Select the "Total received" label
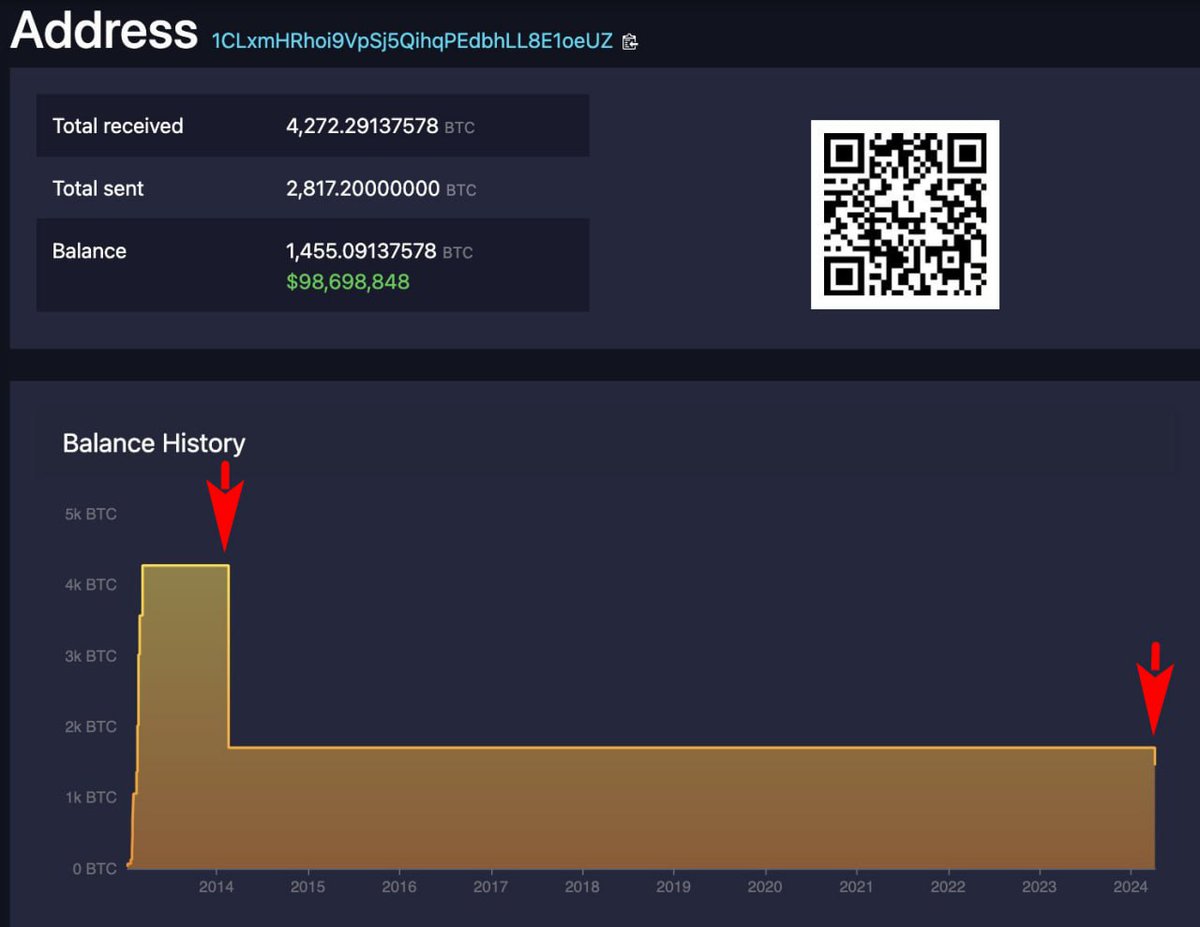The height and width of the screenshot is (927, 1200). coord(118,126)
